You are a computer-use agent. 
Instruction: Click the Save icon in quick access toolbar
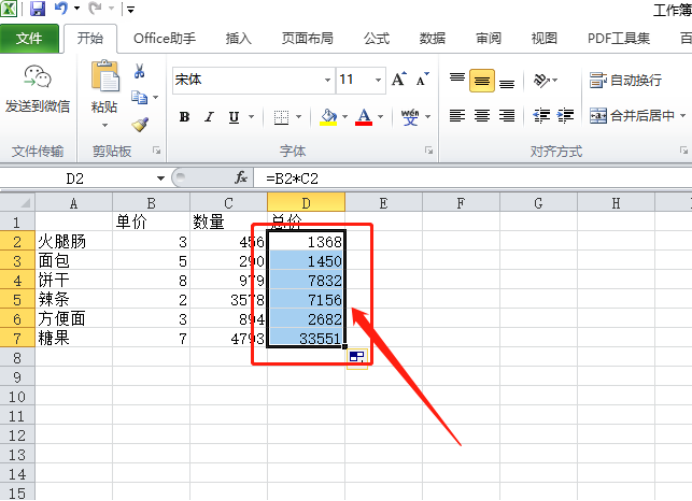[x=38, y=8]
